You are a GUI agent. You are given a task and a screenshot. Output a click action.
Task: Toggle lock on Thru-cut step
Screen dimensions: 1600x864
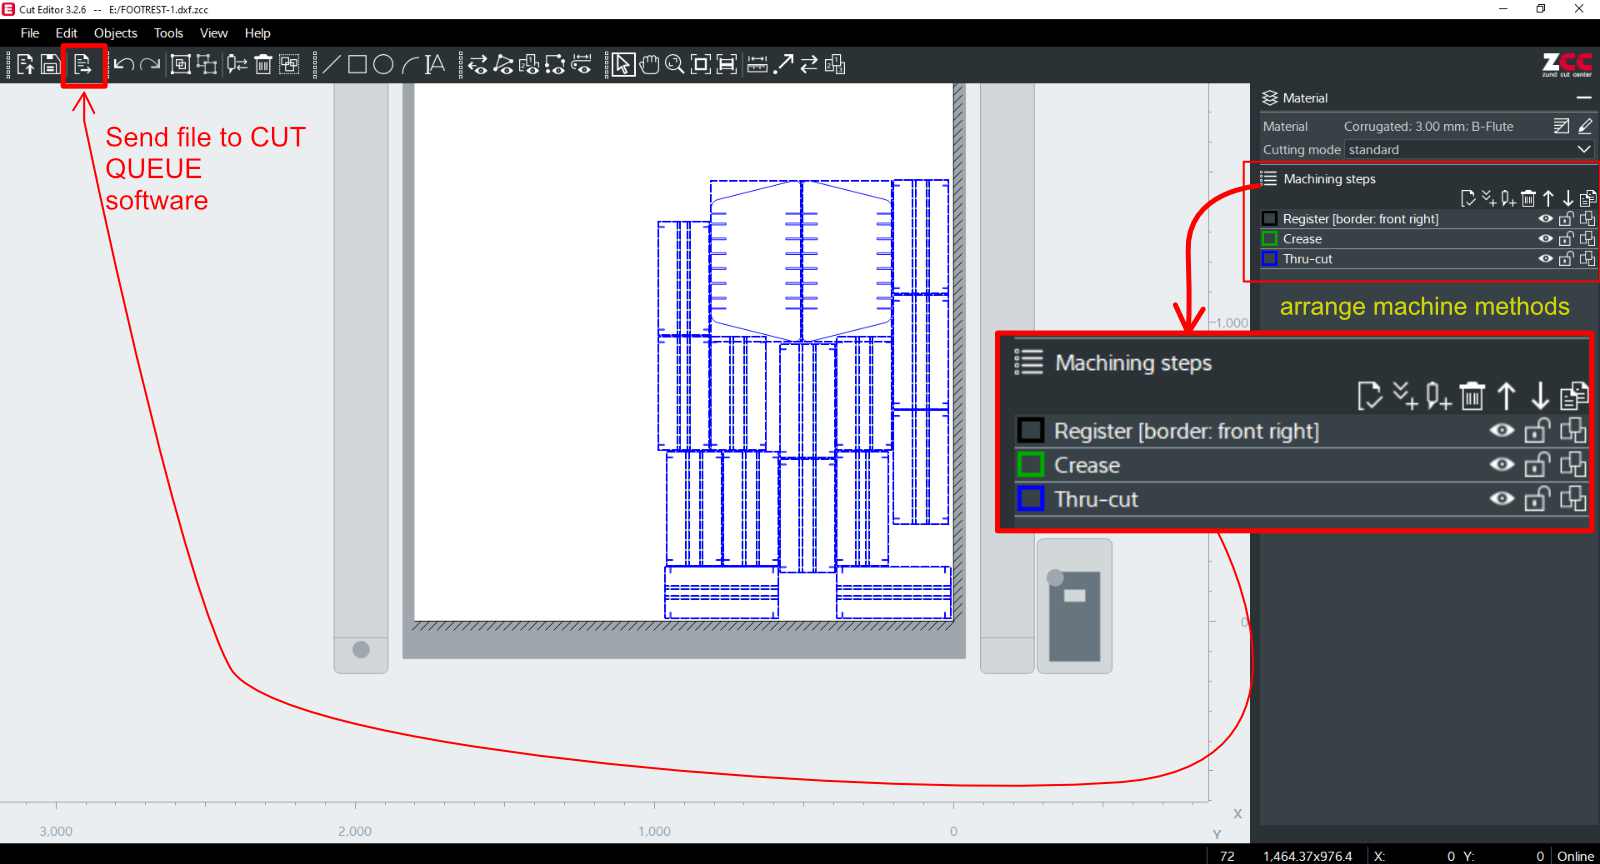1566,259
